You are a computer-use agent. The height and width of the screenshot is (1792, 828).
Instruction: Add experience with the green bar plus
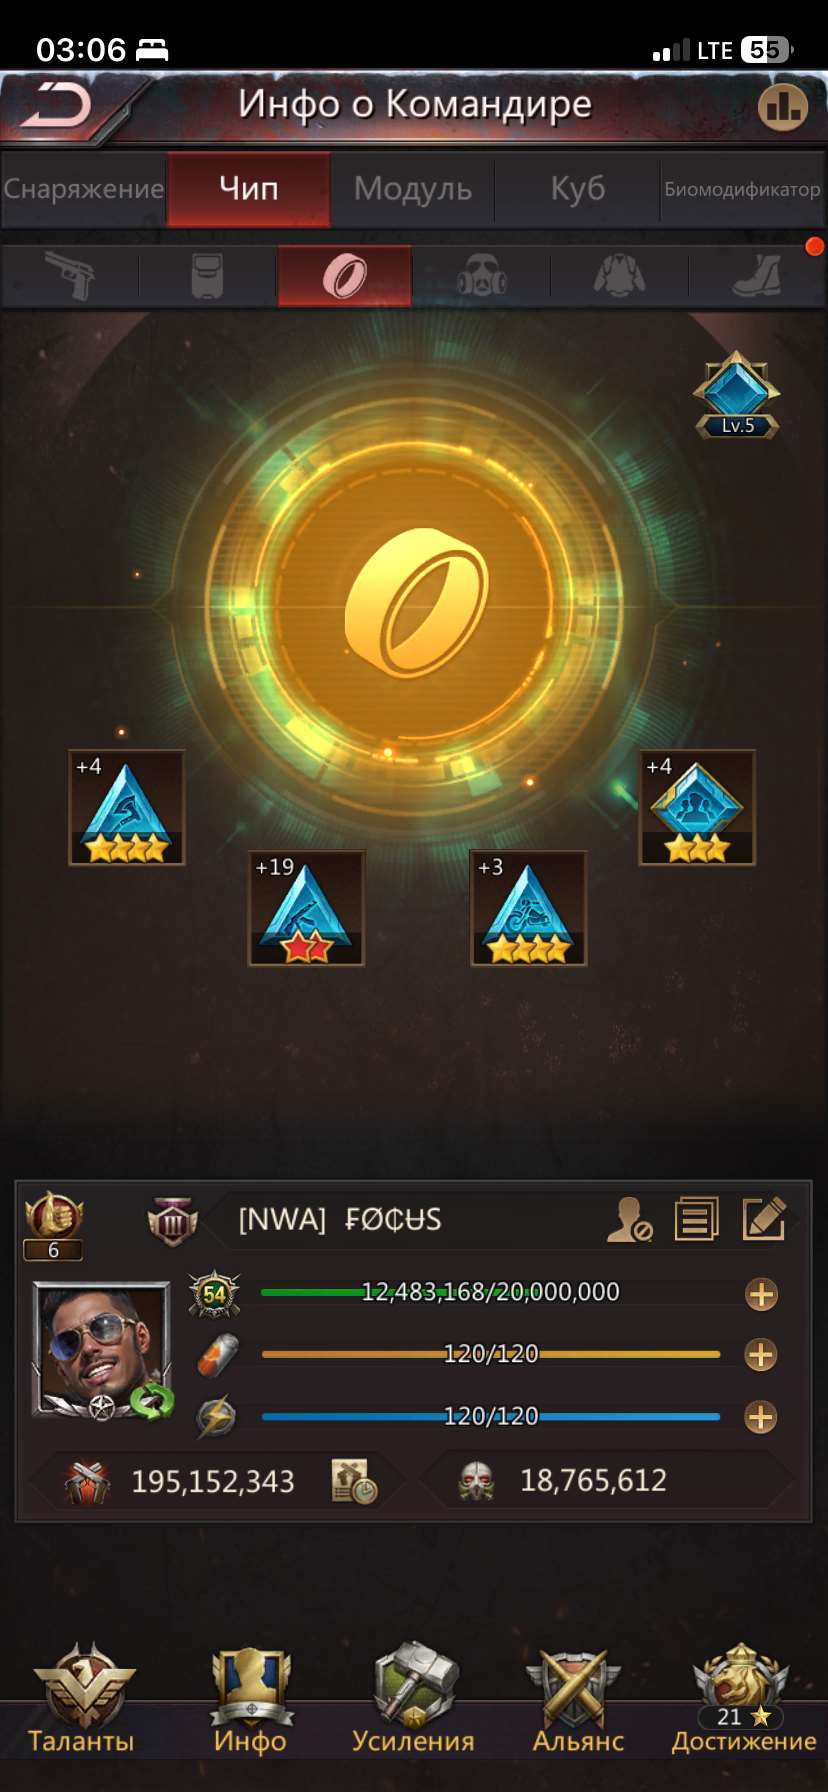click(x=761, y=1294)
